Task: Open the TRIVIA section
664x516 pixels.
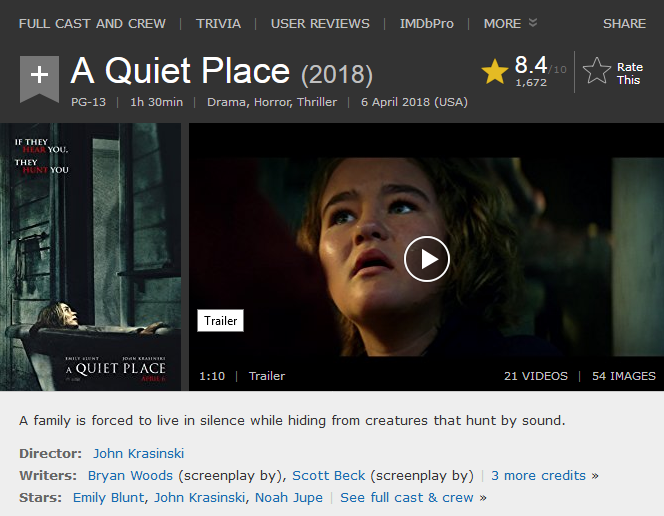Action: (218, 23)
